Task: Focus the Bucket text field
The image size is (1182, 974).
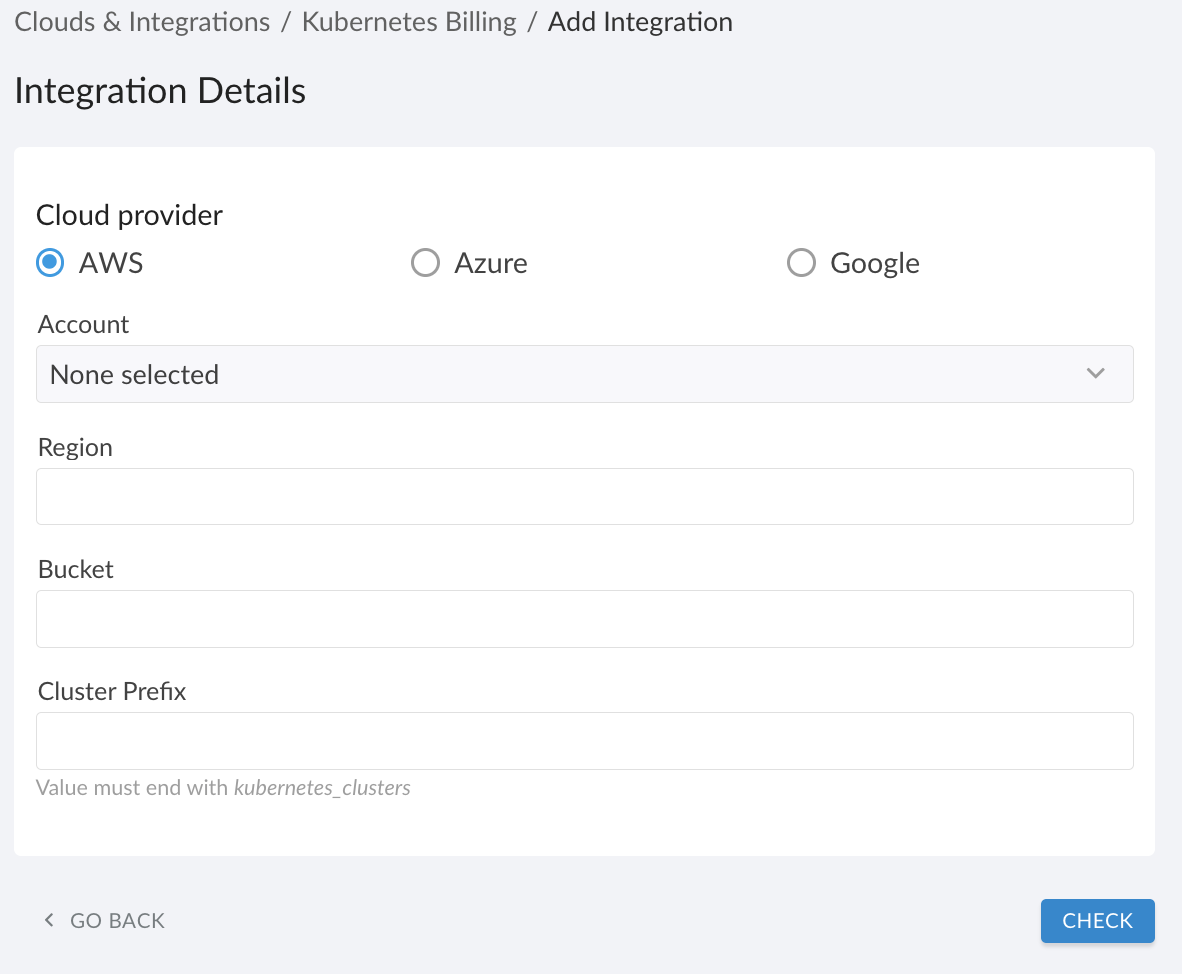Action: (584, 618)
